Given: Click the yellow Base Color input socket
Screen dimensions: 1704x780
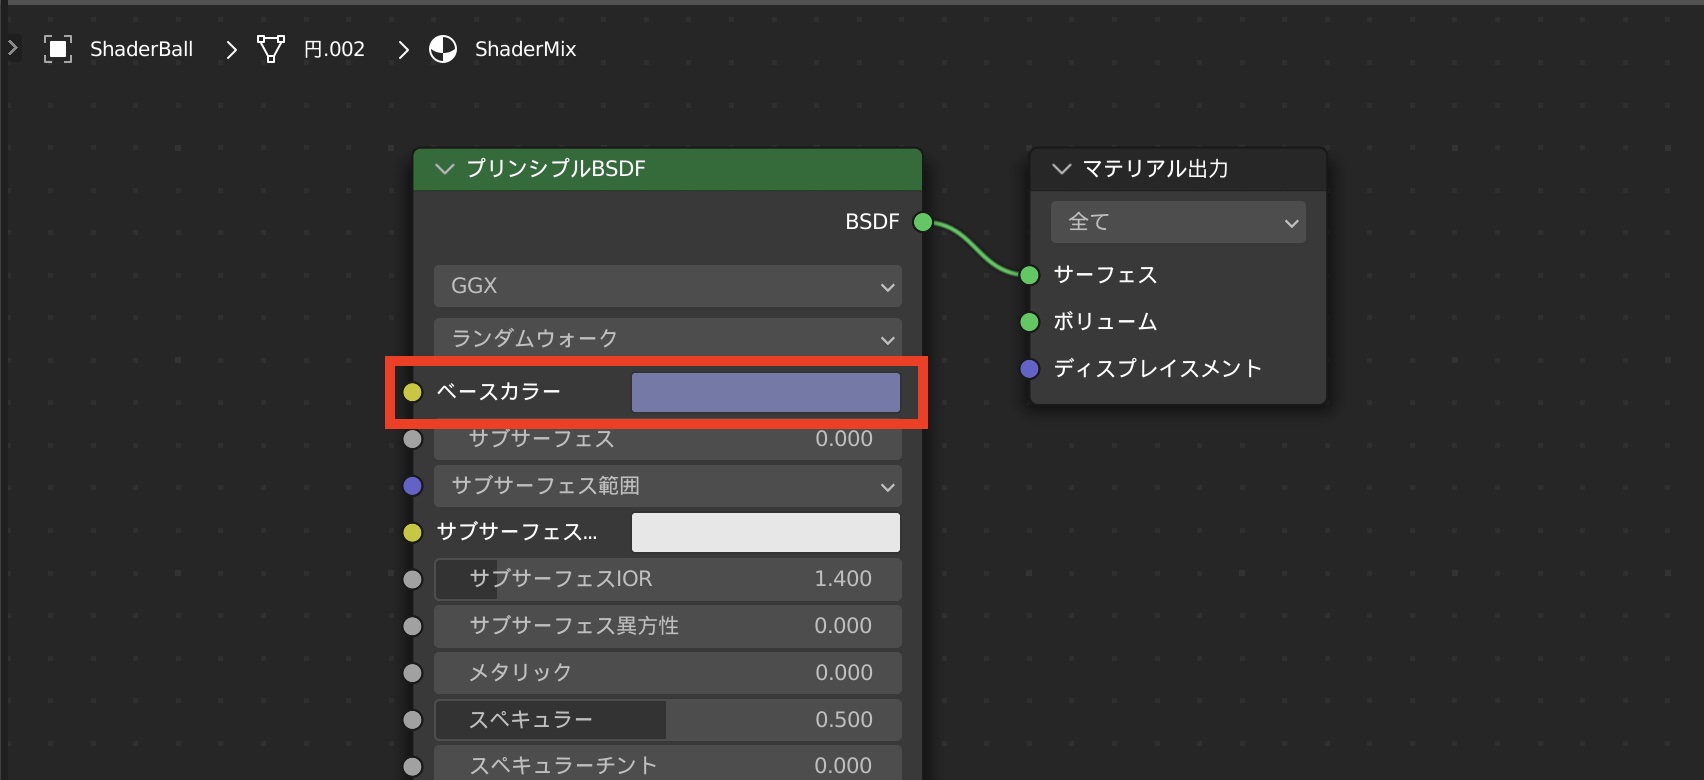Looking at the screenshot, I should click(x=412, y=392).
